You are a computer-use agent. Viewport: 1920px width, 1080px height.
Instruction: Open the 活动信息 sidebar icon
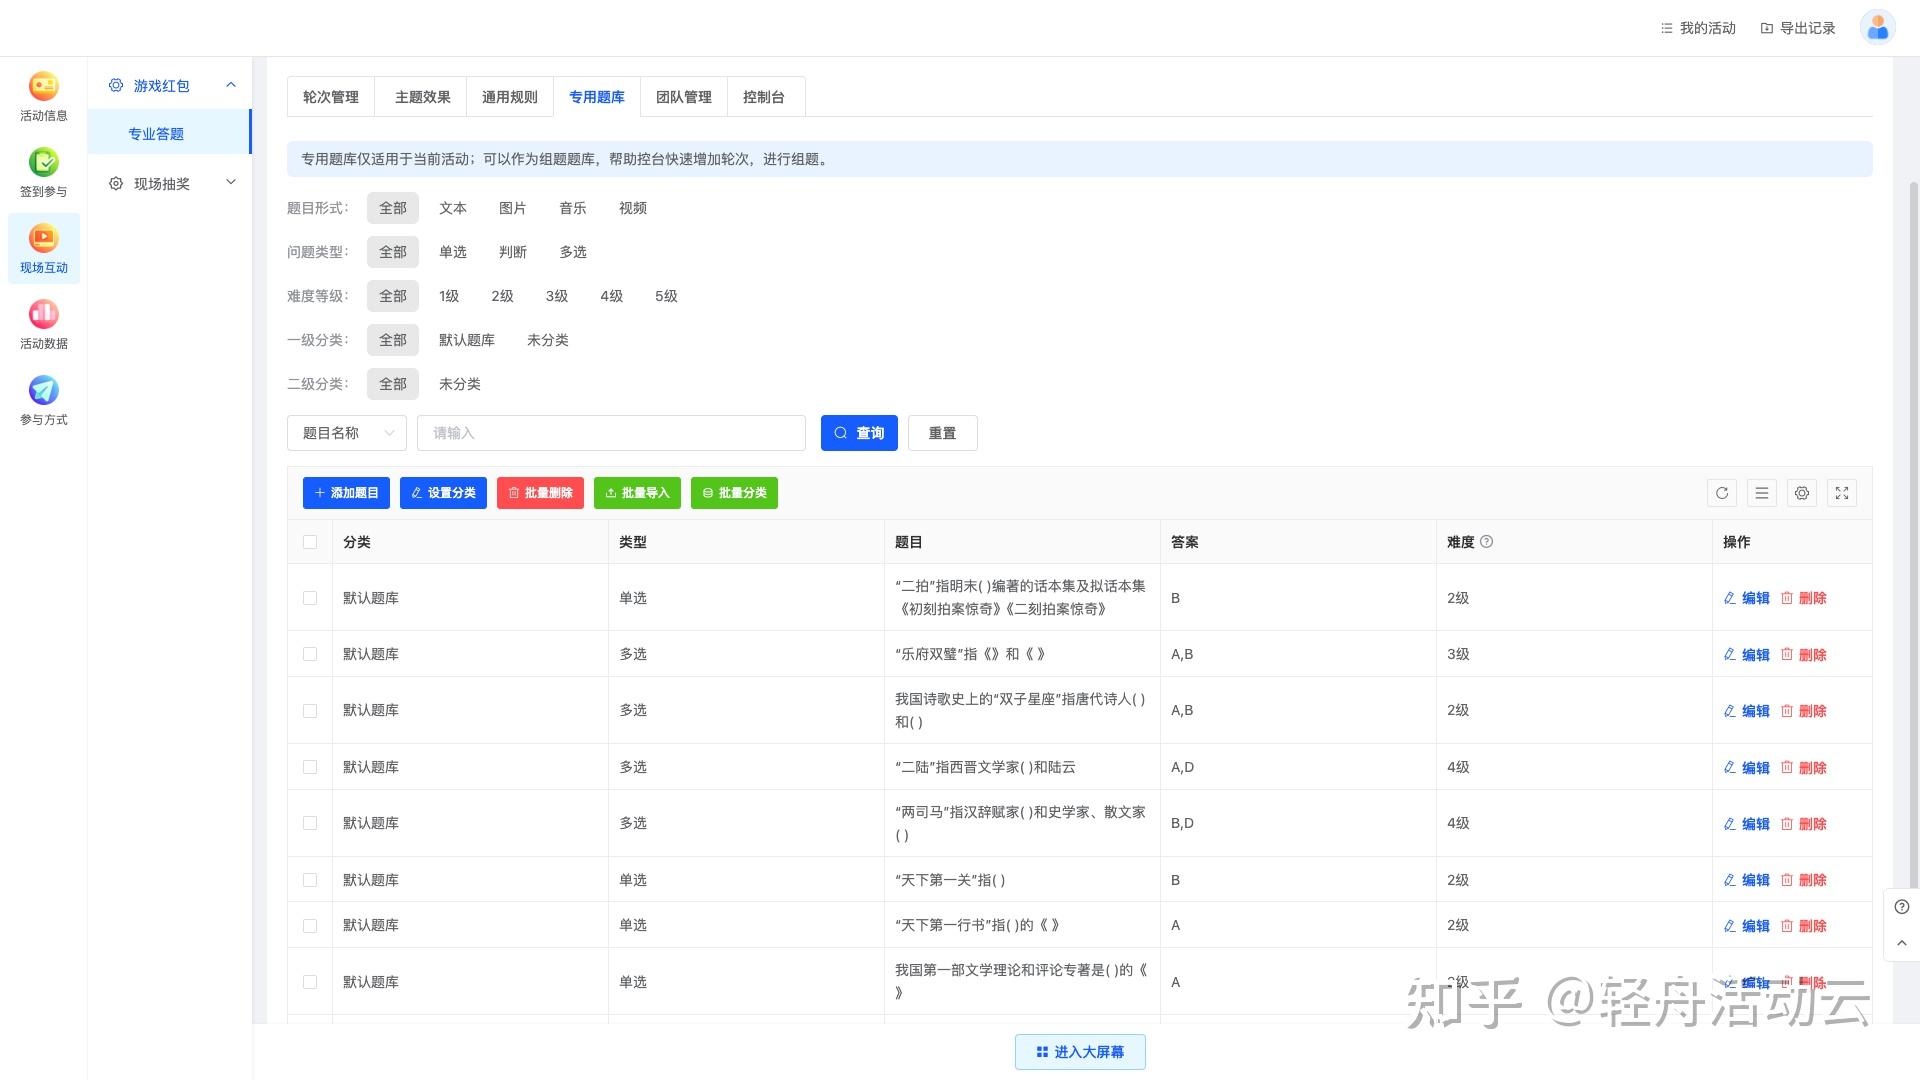tap(44, 96)
